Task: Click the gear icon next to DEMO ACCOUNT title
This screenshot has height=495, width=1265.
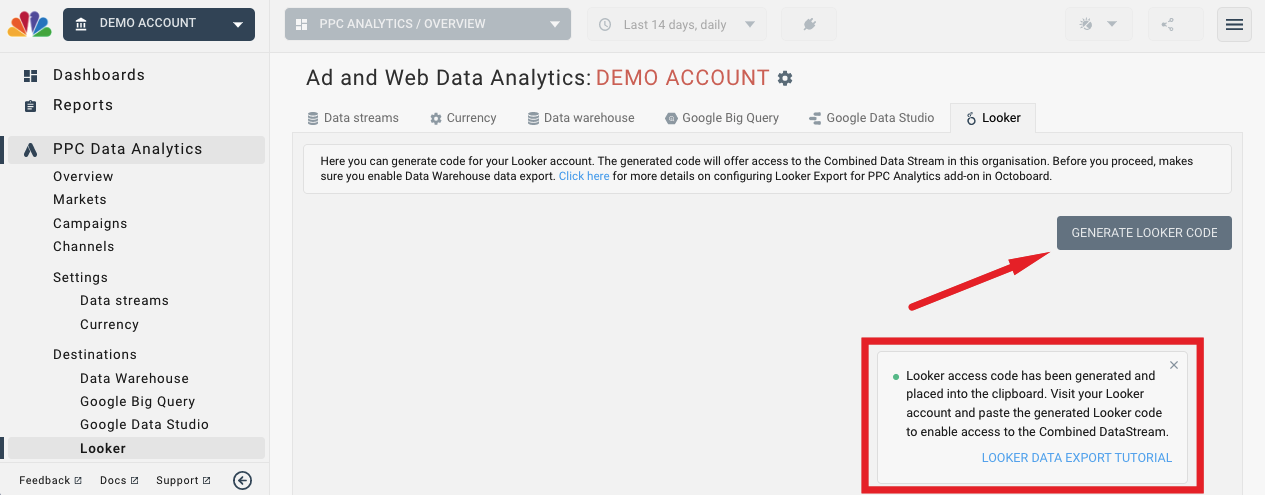Action: 785,78
